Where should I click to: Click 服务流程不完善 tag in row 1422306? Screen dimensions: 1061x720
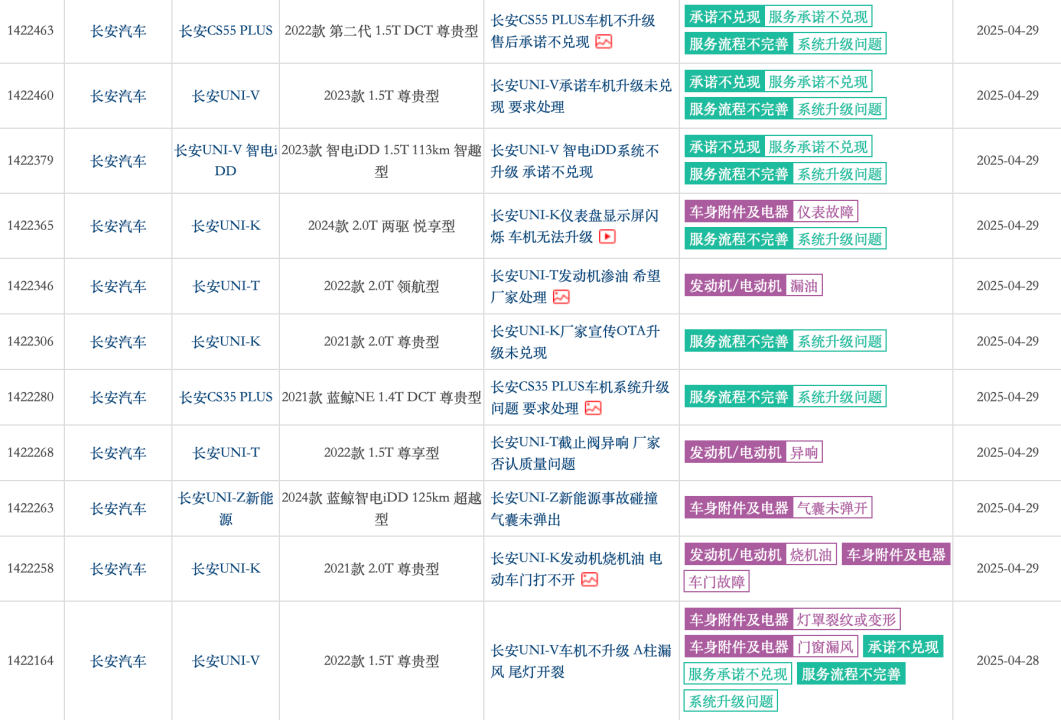(x=739, y=341)
